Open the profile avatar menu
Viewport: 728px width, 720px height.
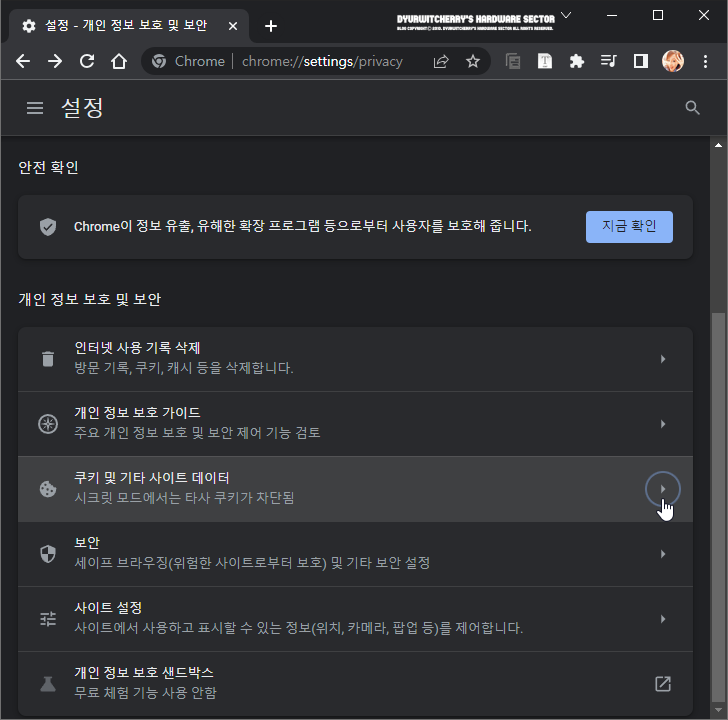click(673, 61)
